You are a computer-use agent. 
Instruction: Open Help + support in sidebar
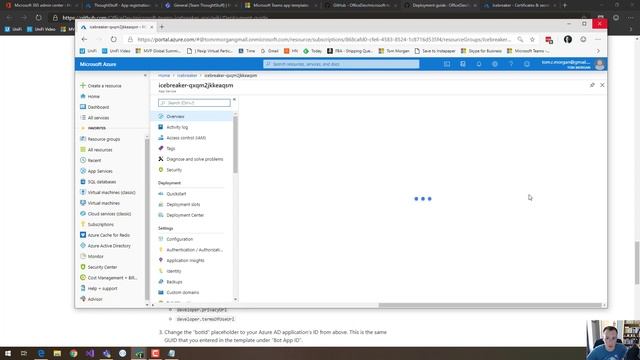point(99,288)
